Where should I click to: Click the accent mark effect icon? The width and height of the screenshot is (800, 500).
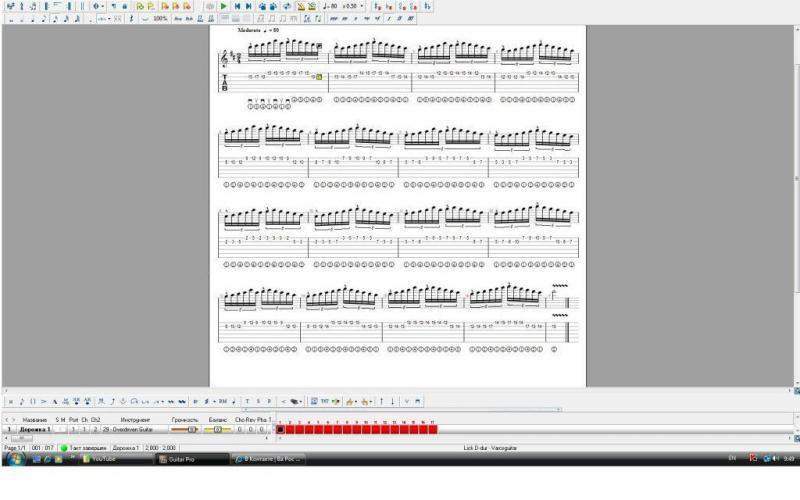[43, 402]
